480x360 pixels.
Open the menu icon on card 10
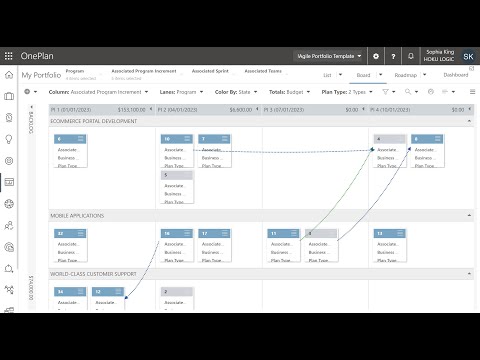187,139
